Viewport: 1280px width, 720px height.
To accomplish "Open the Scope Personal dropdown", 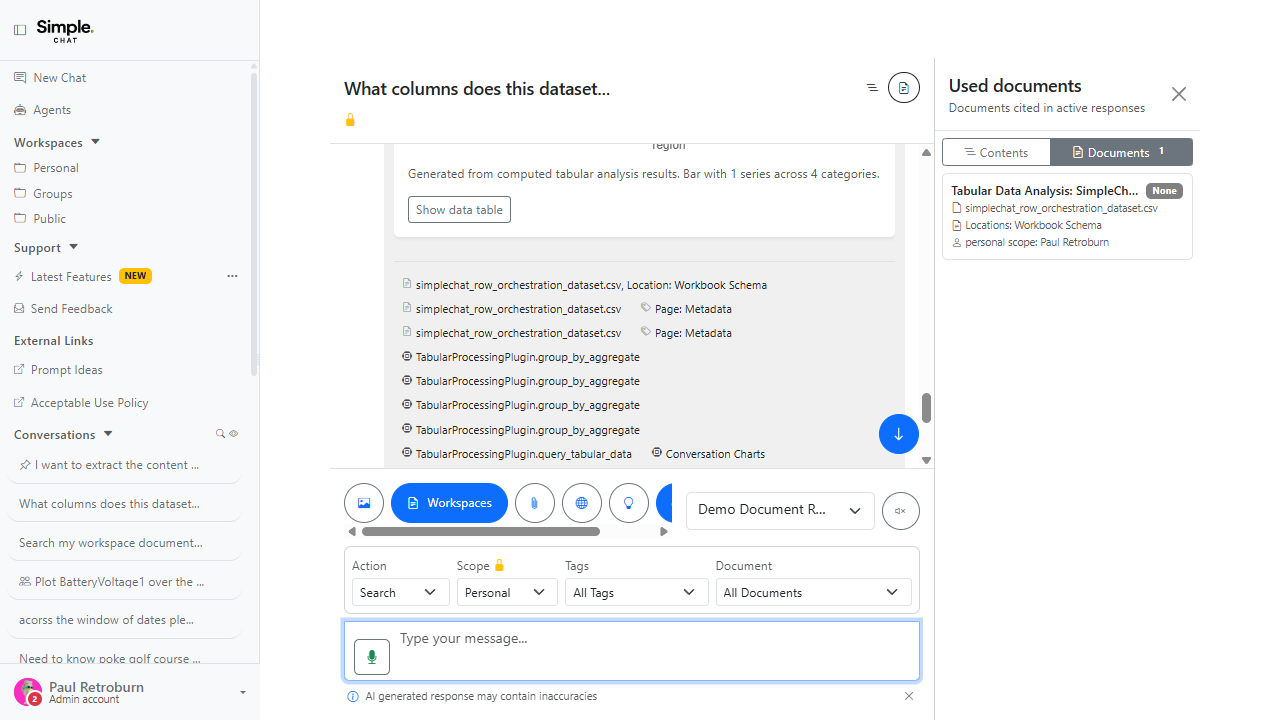I will point(507,593).
